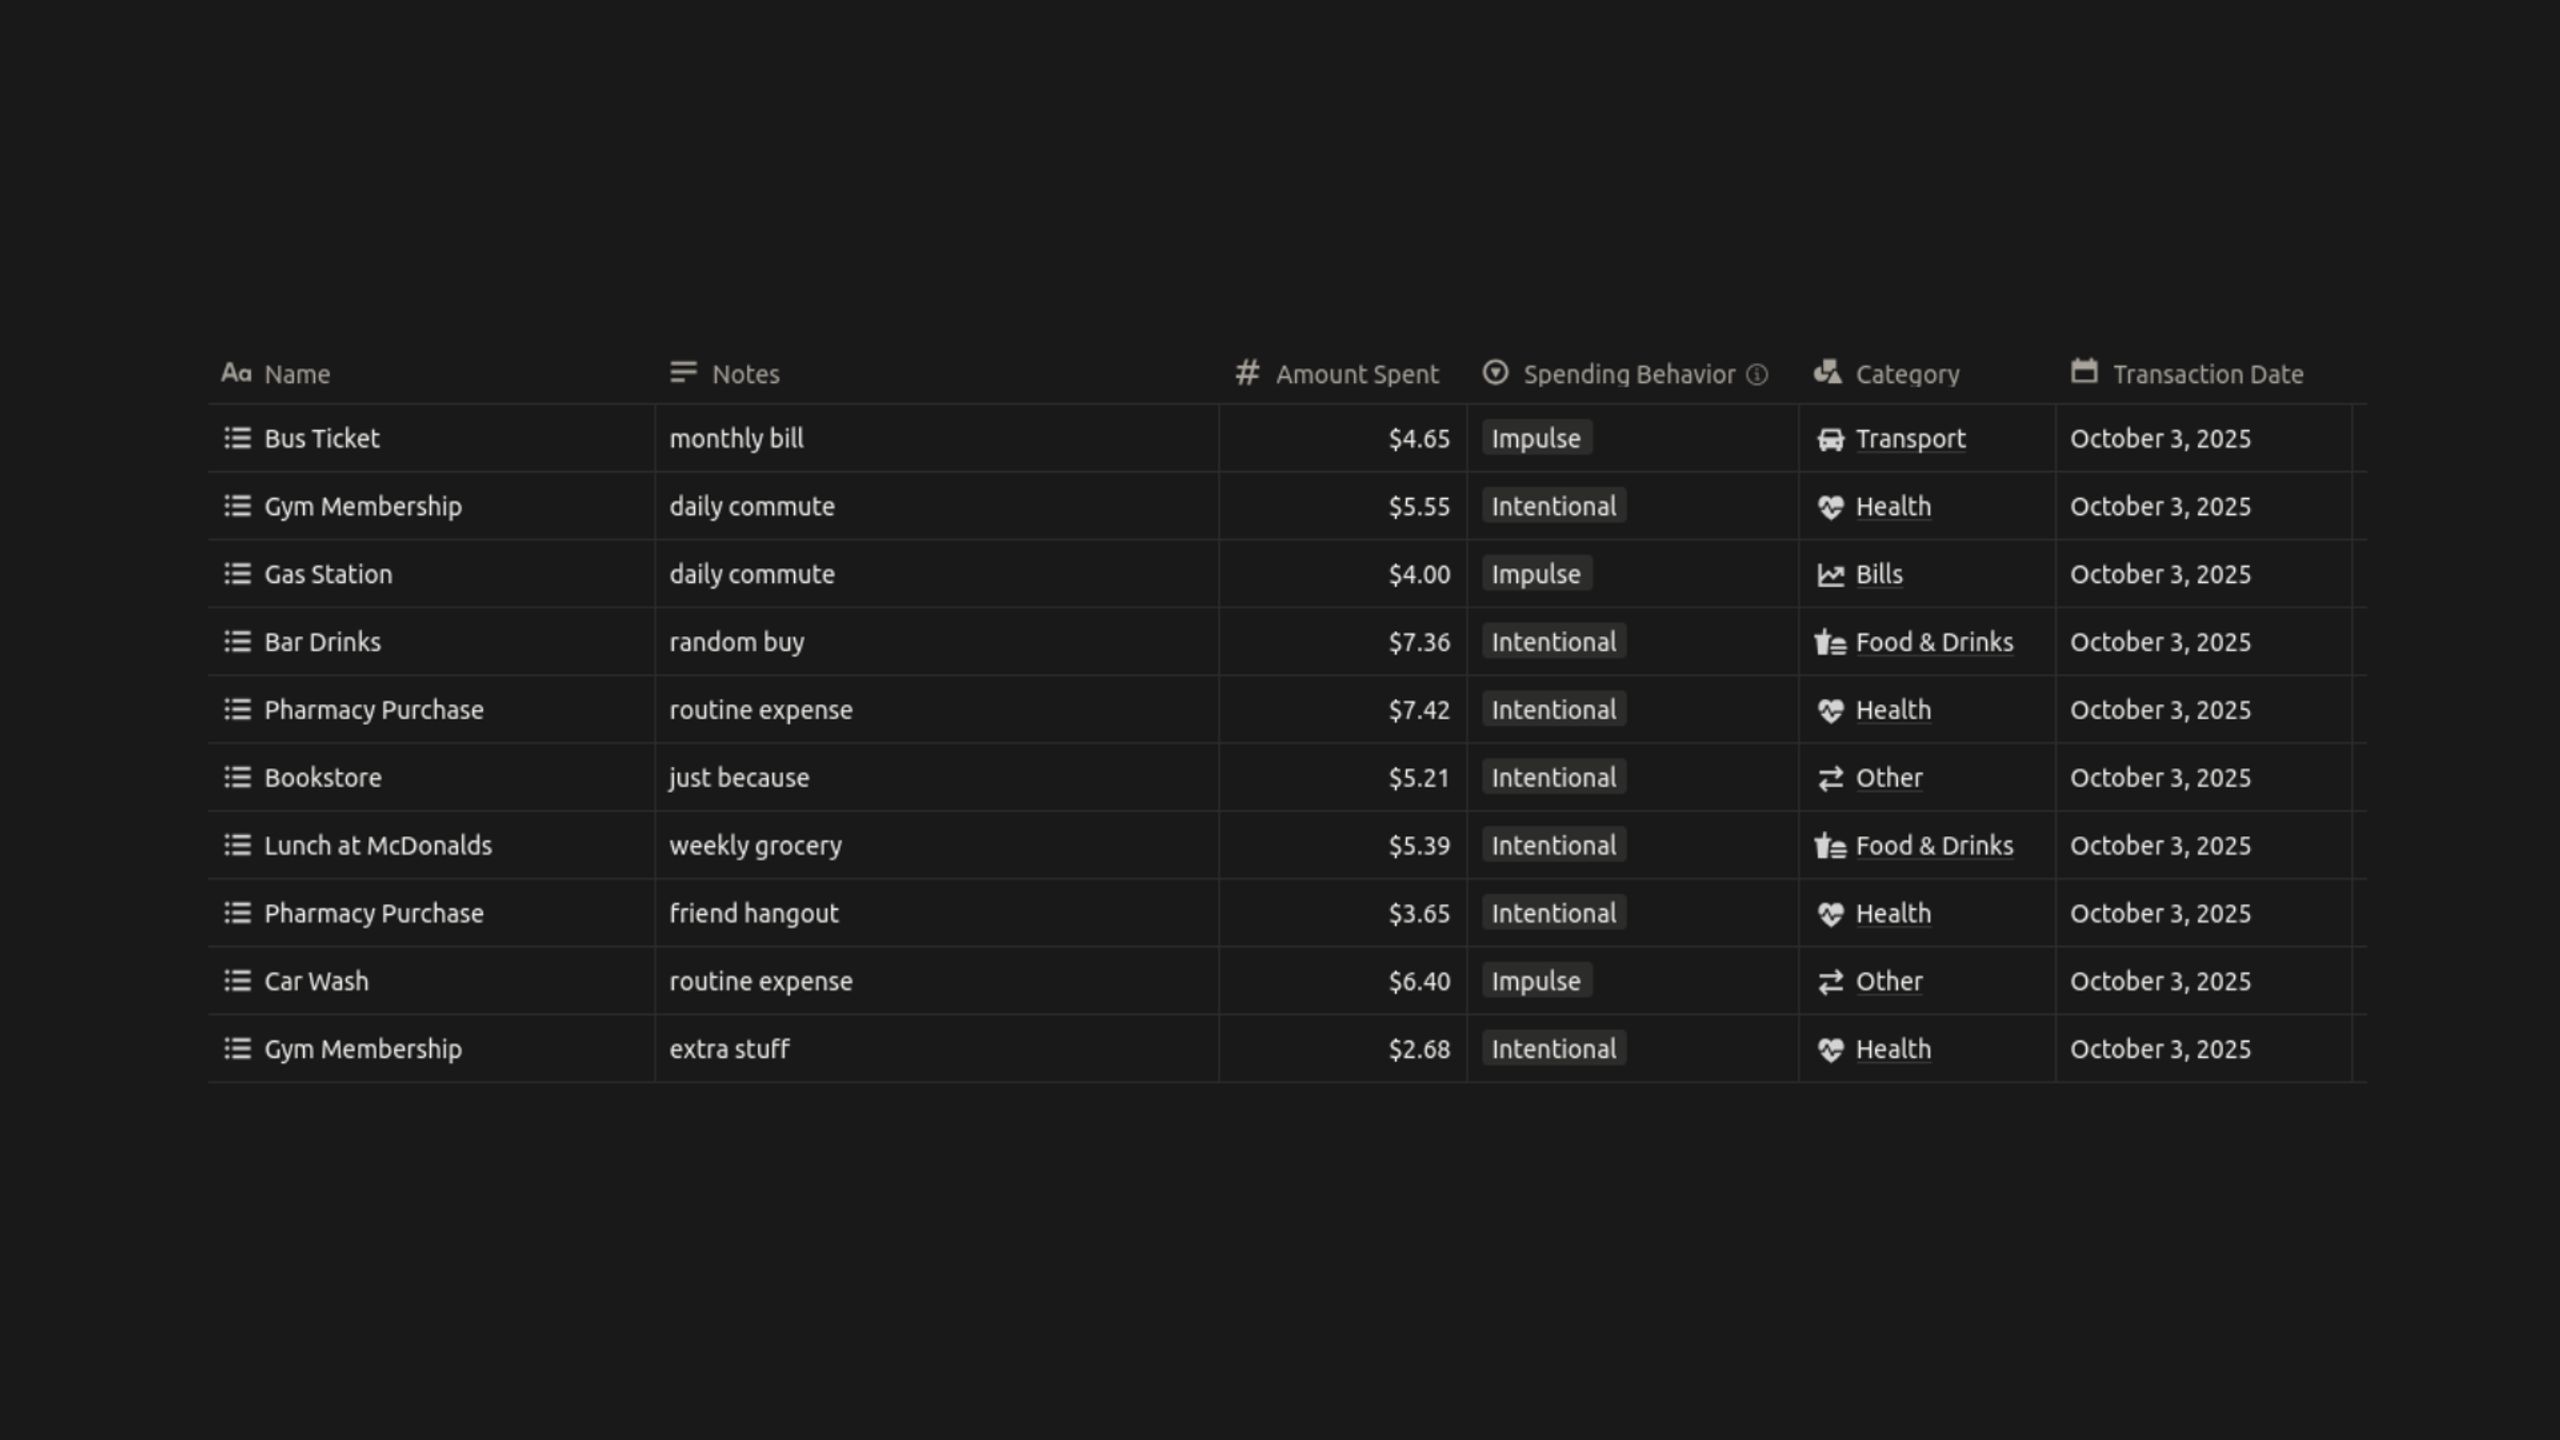Select the $7.36 amount cell

click(x=1343, y=642)
